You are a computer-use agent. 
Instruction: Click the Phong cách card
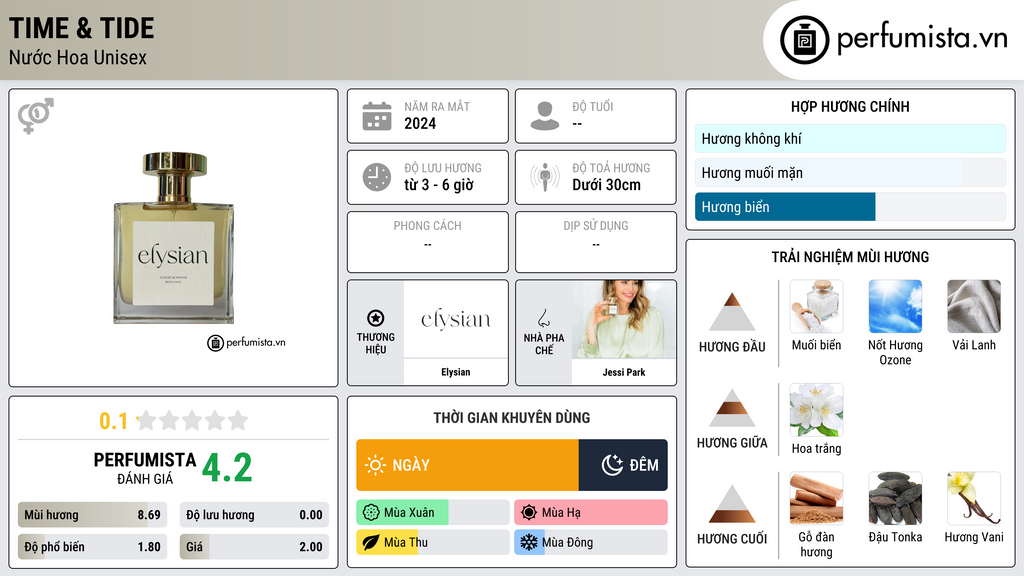tap(428, 242)
